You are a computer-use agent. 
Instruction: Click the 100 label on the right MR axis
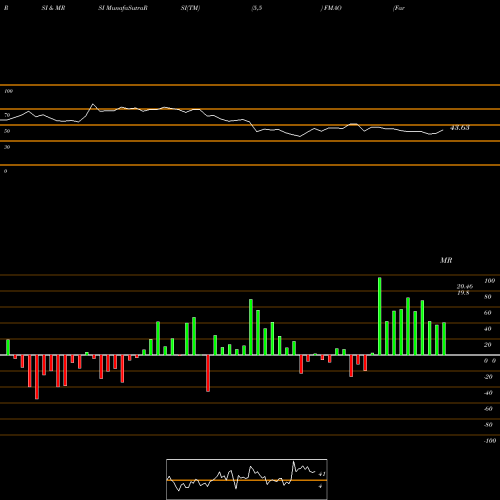coord(490,281)
